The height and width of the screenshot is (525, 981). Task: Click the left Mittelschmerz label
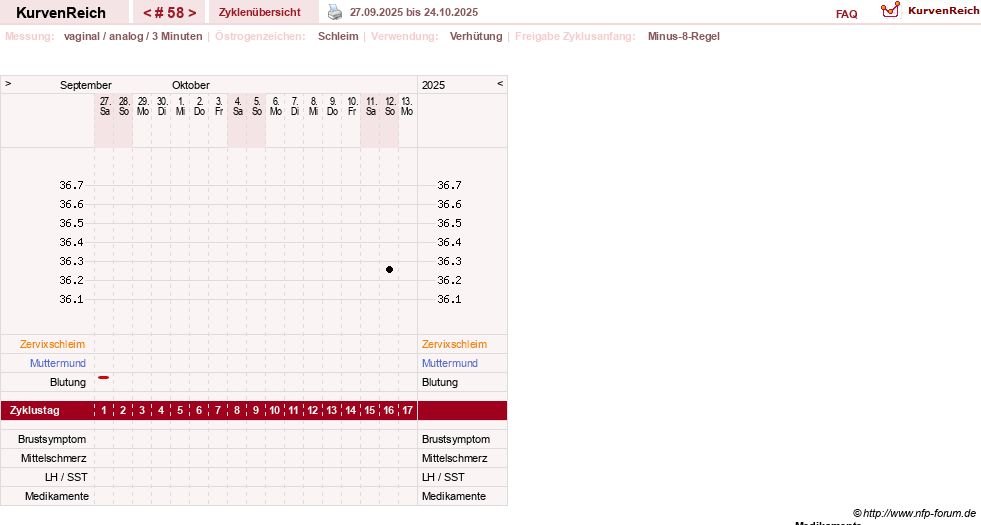click(53, 458)
